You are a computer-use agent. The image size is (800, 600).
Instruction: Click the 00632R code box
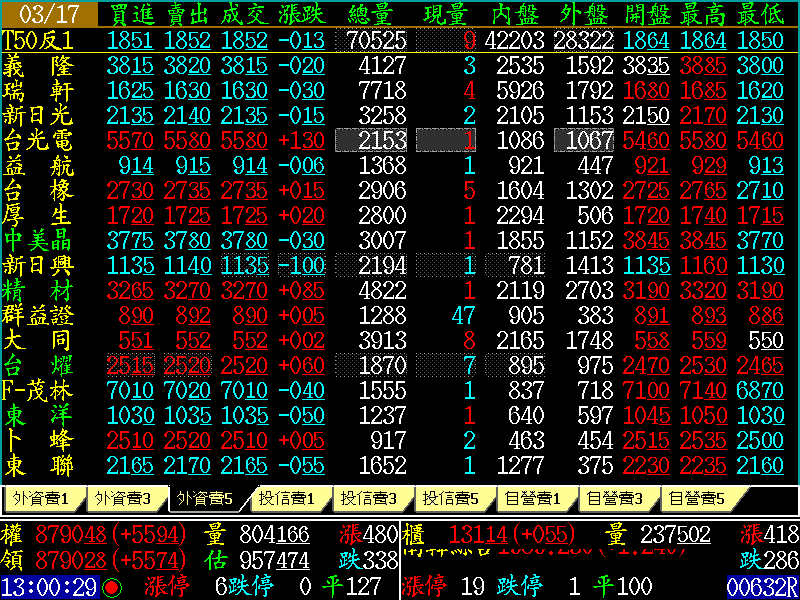coord(761,586)
